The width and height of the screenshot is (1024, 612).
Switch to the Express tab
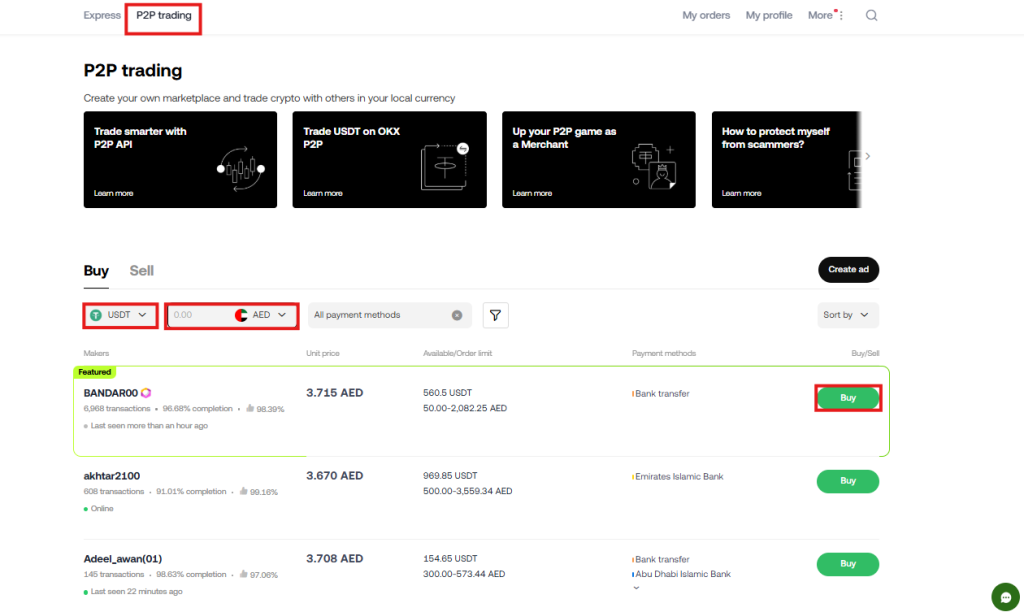[102, 15]
